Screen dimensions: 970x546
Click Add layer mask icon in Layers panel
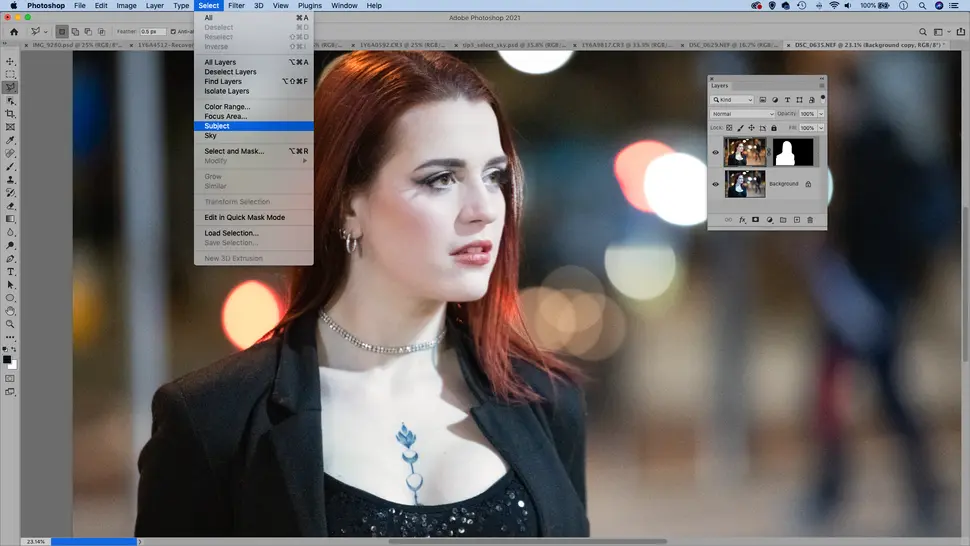tap(755, 220)
